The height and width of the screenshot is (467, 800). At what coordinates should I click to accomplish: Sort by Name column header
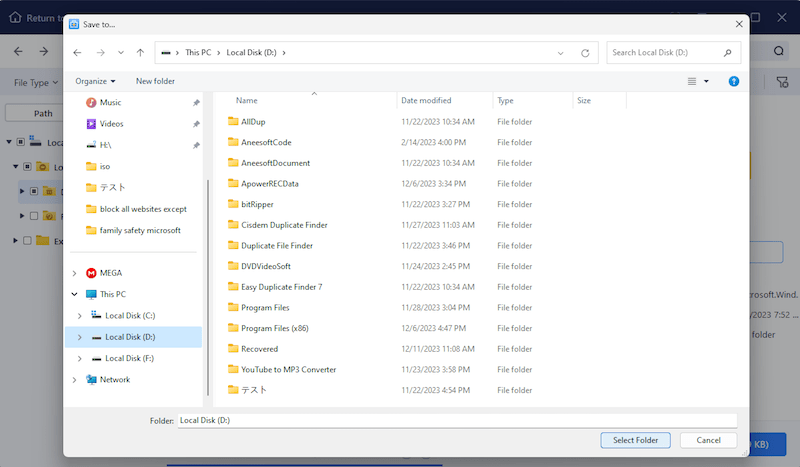click(246, 101)
